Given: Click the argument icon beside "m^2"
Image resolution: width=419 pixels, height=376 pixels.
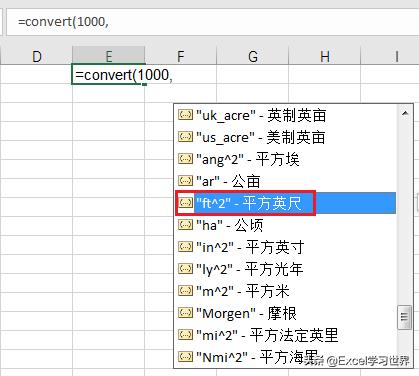Looking at the screenshot, I should coord(185,291).
